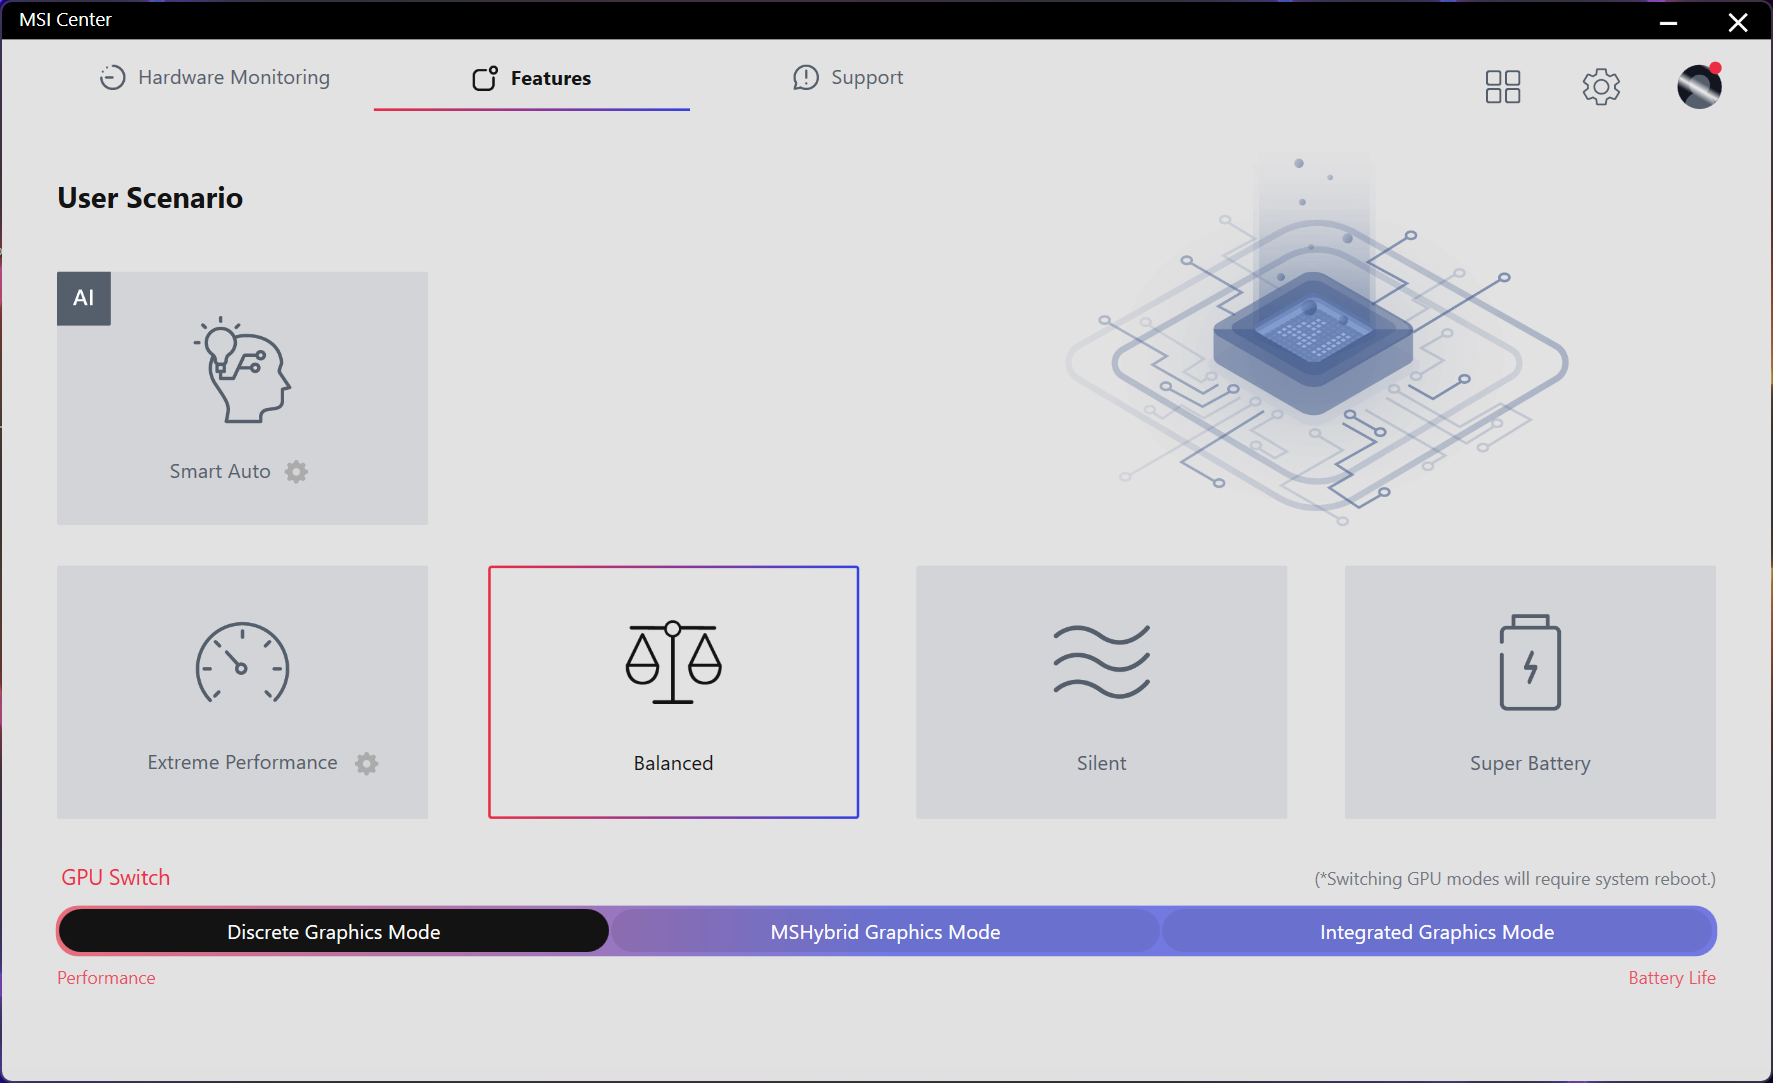Image resolution: width=1773 pixels, height=1083 pixels.
Task: Open Smart Auto settings gear
Action: (x=296, y=471)
